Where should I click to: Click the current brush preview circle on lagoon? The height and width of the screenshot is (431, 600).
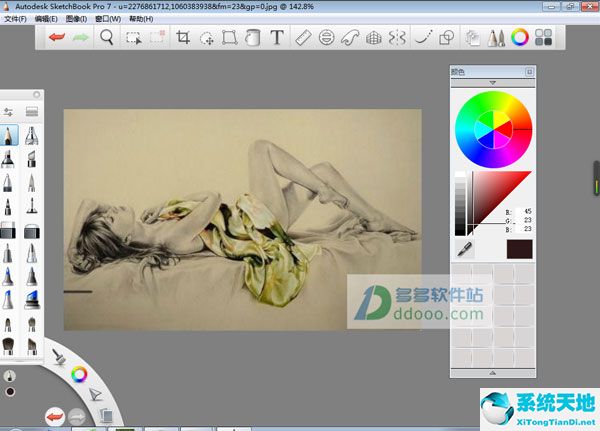(x=10, y=375)
